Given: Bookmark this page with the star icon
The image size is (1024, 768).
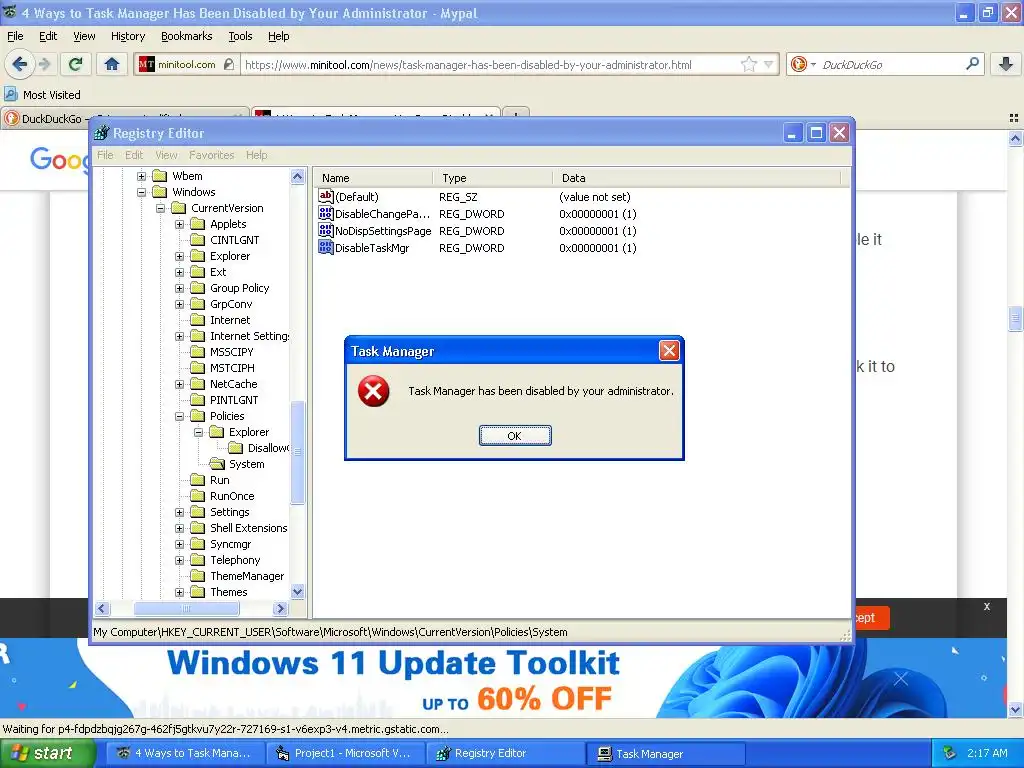Looking at the screenshot, I should point(748,64).
